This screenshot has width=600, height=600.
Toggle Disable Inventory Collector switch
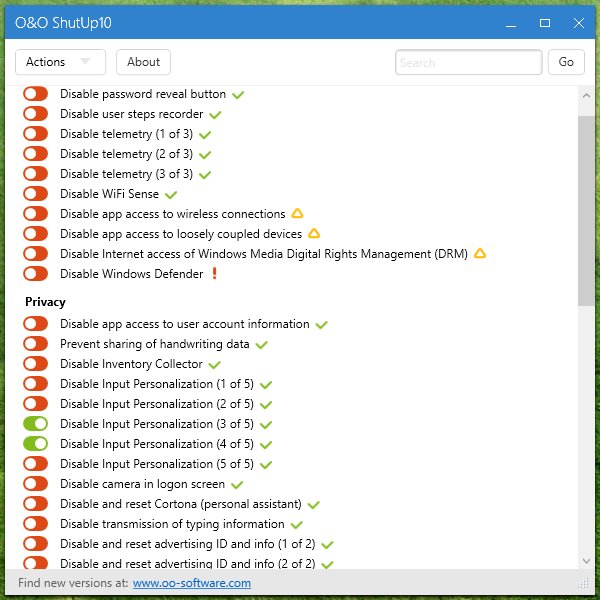(36, 364)
